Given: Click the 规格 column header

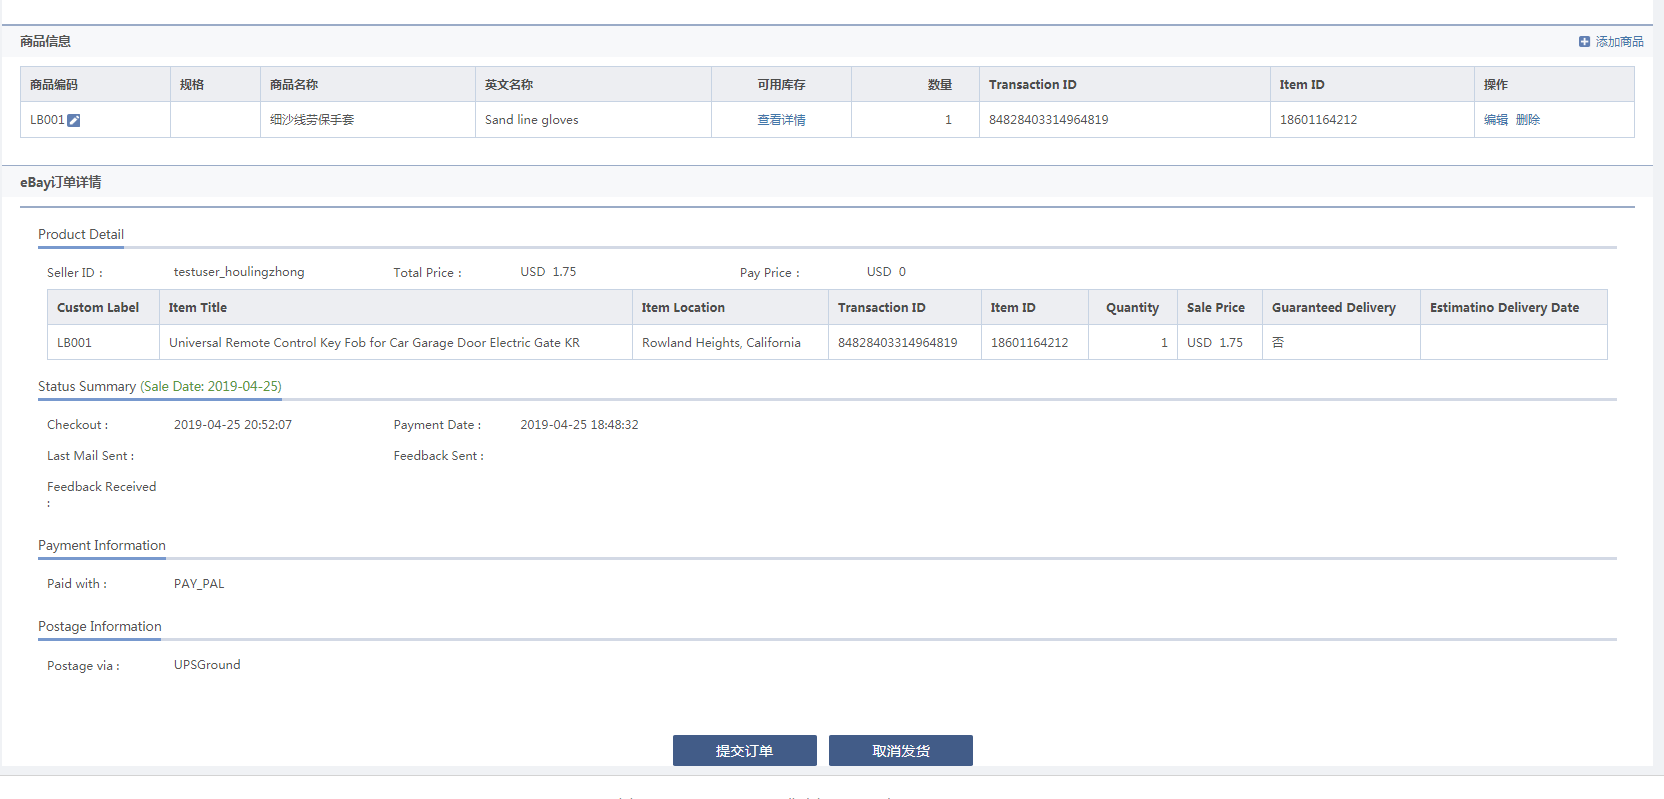Looking at the screenshot, I should pos(215,85).
